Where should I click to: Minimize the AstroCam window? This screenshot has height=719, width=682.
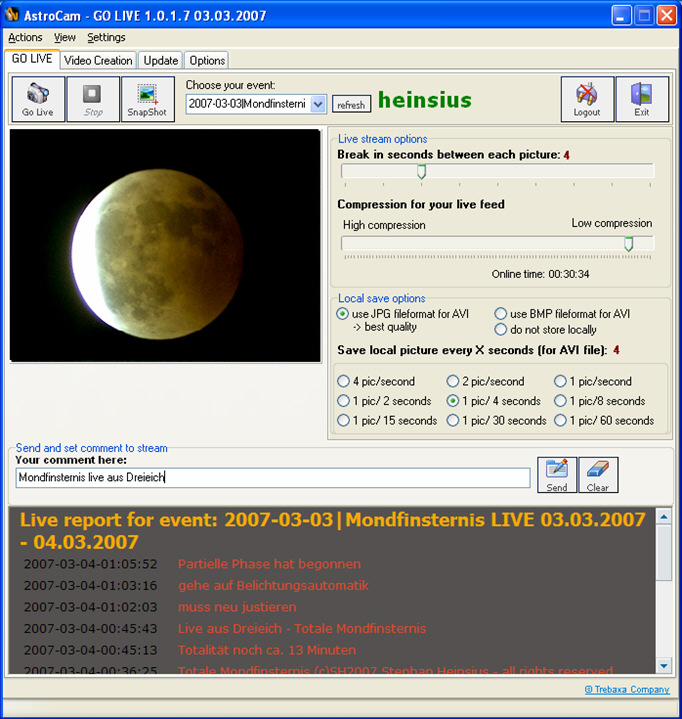pyautogui.click(x=621, y=16)
